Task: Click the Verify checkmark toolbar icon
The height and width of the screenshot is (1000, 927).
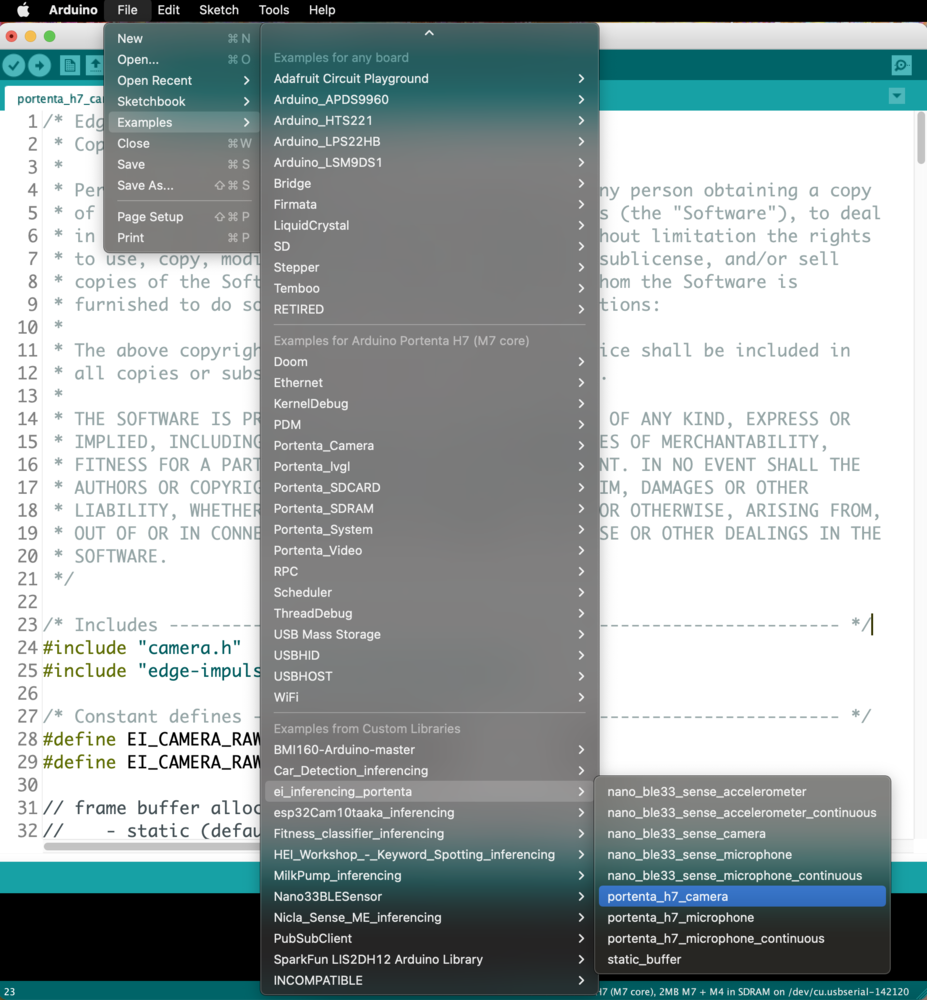Action: (14, 65)
